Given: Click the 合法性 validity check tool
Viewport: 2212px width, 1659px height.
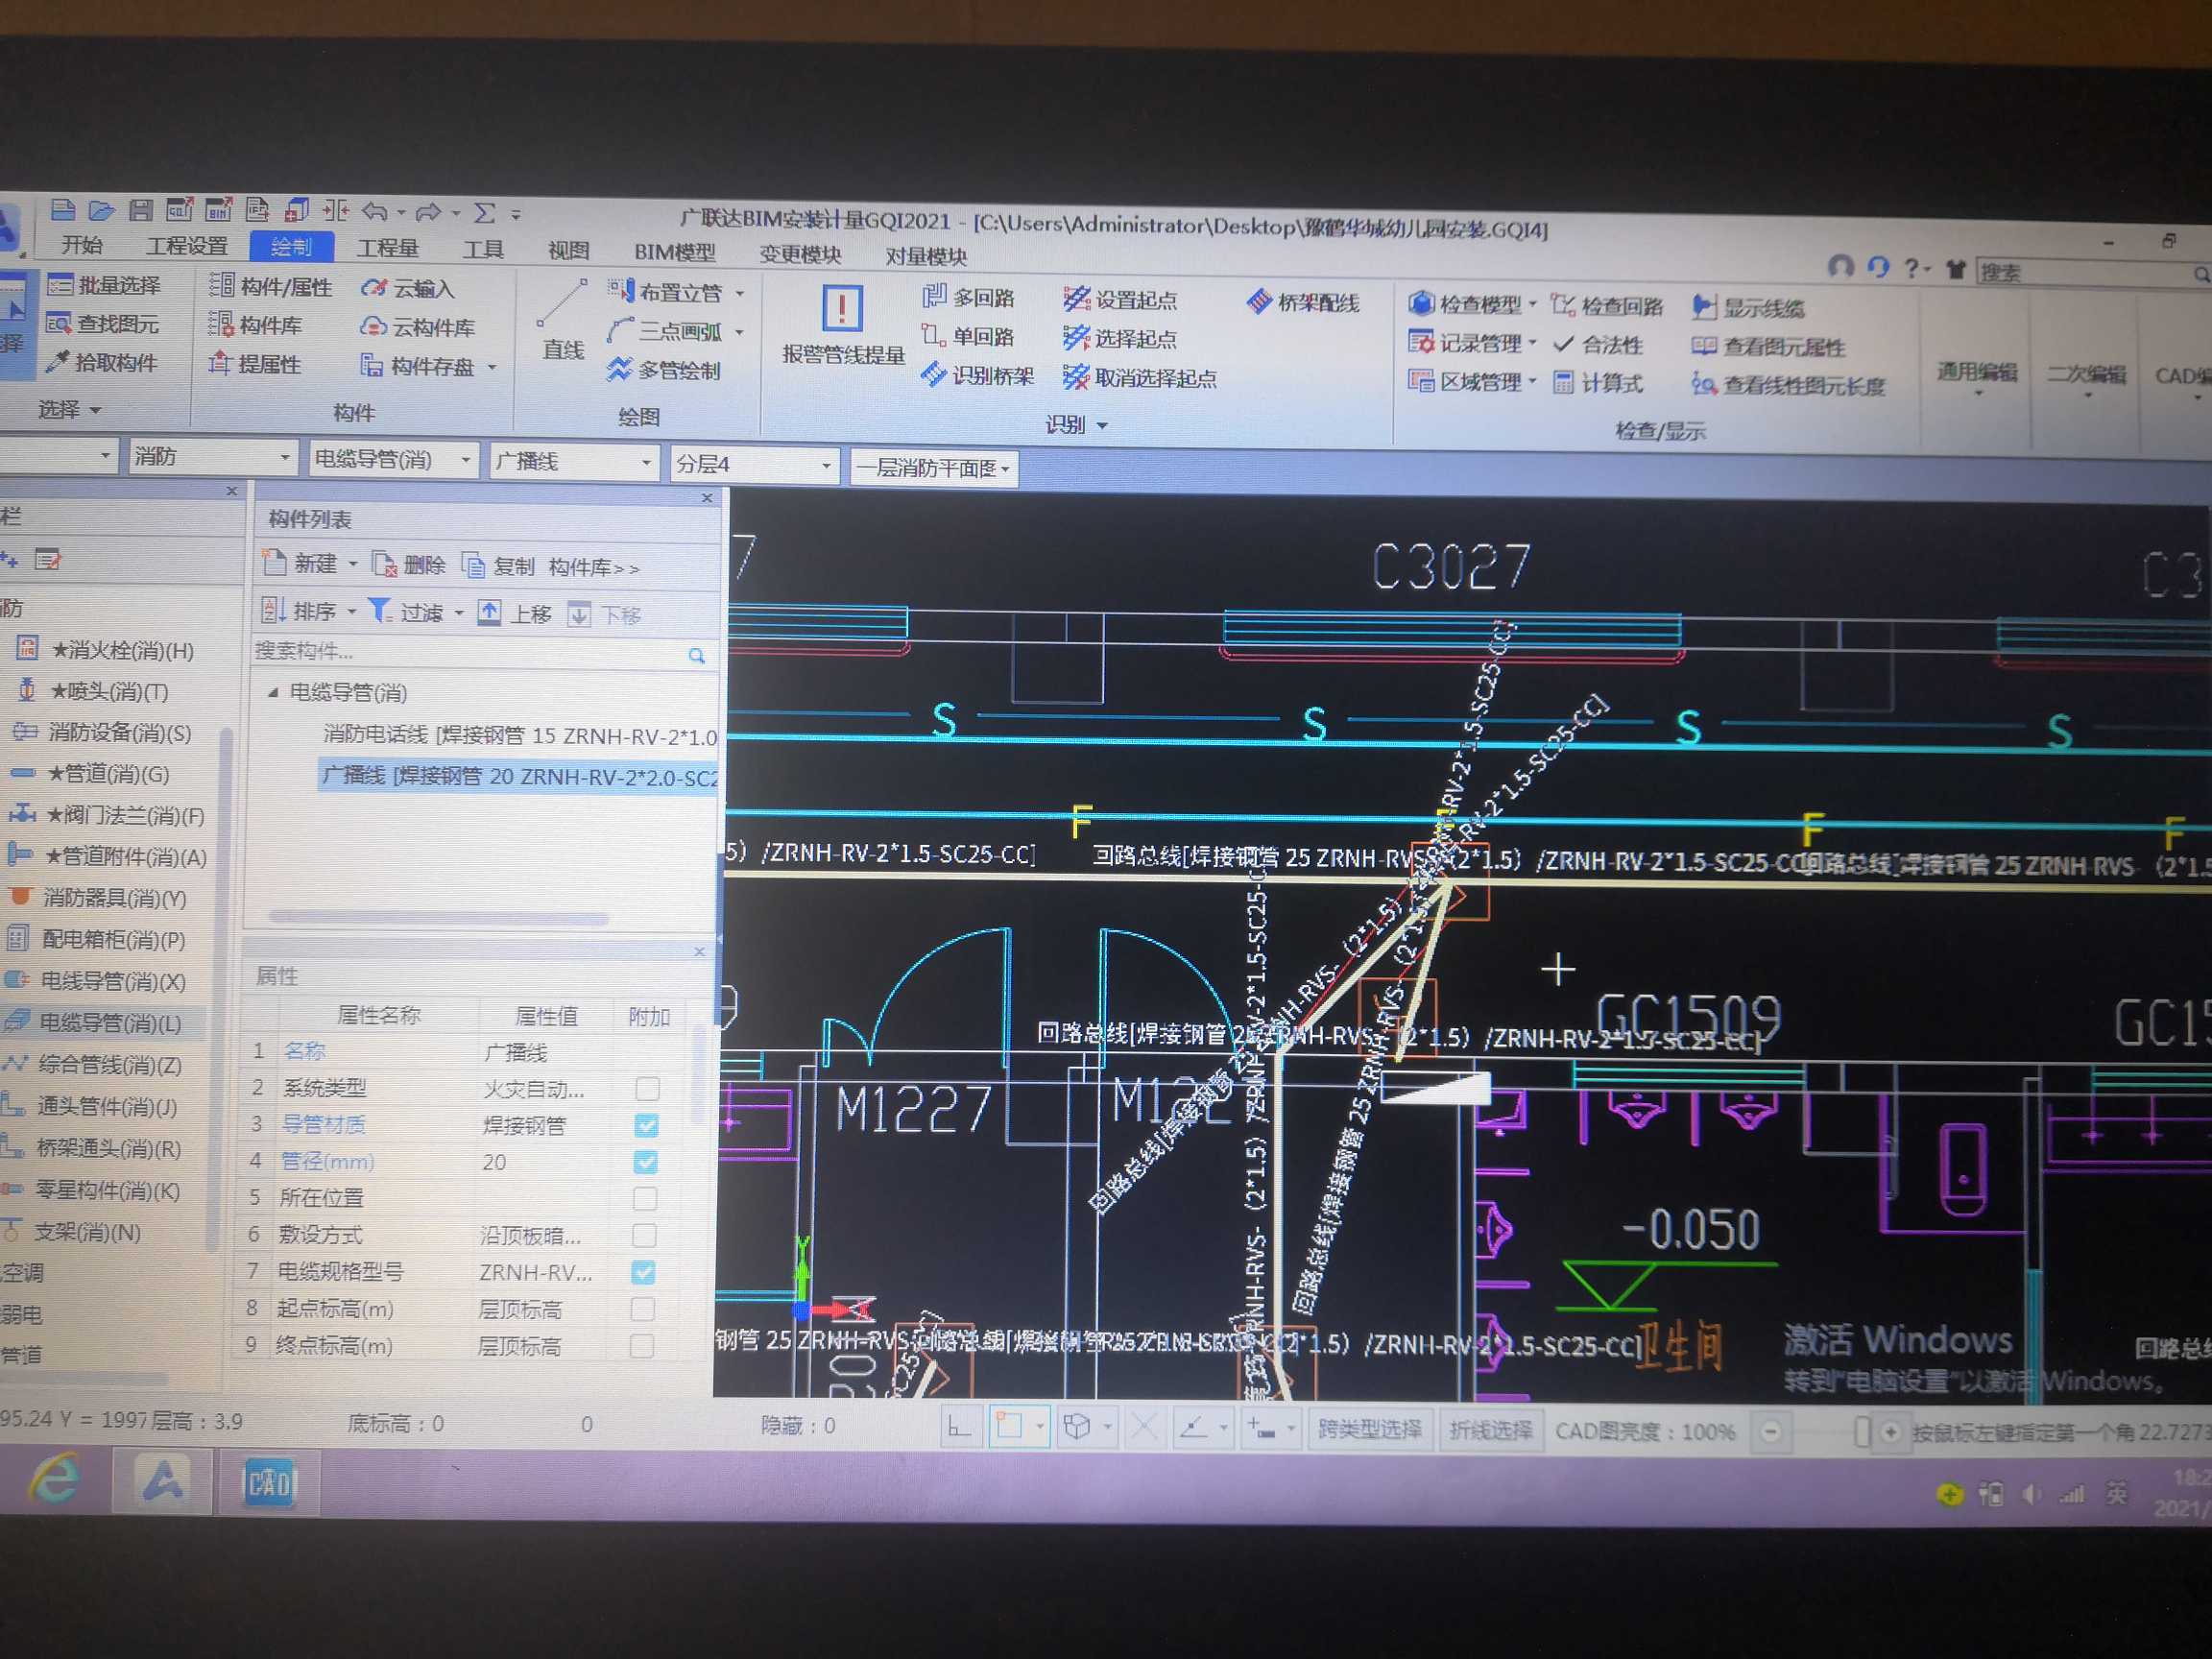Looking at the screenshot, I should pyautogui.click(x=1598, y=344).
